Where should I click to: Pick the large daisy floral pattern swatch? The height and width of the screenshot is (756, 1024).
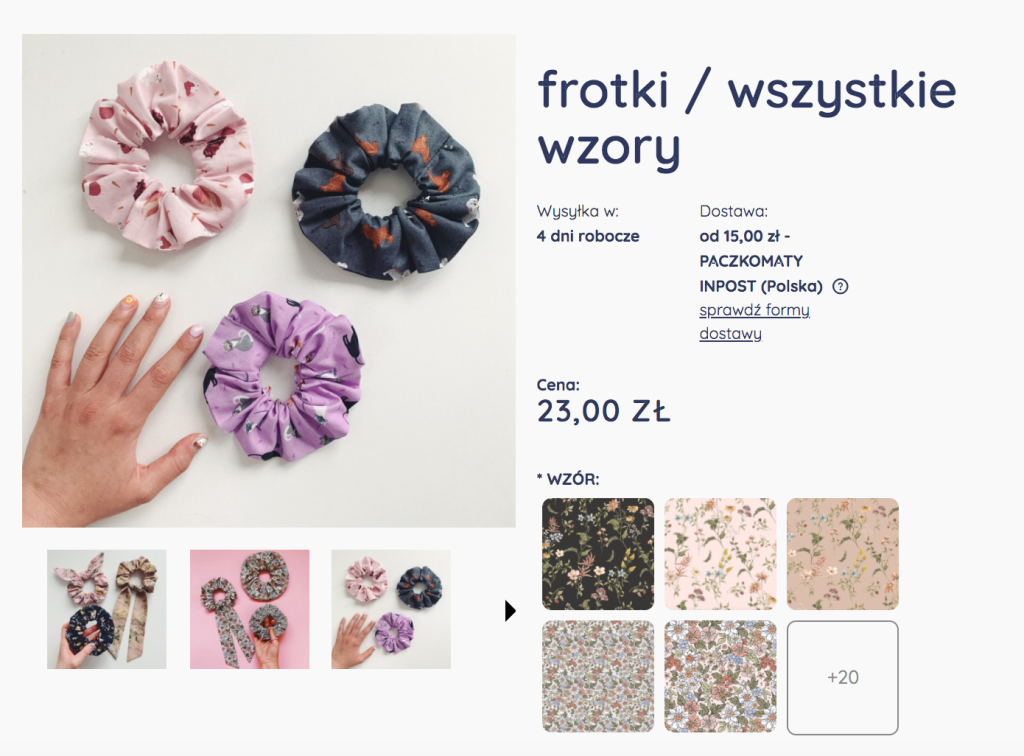click(x=720, y=676)
